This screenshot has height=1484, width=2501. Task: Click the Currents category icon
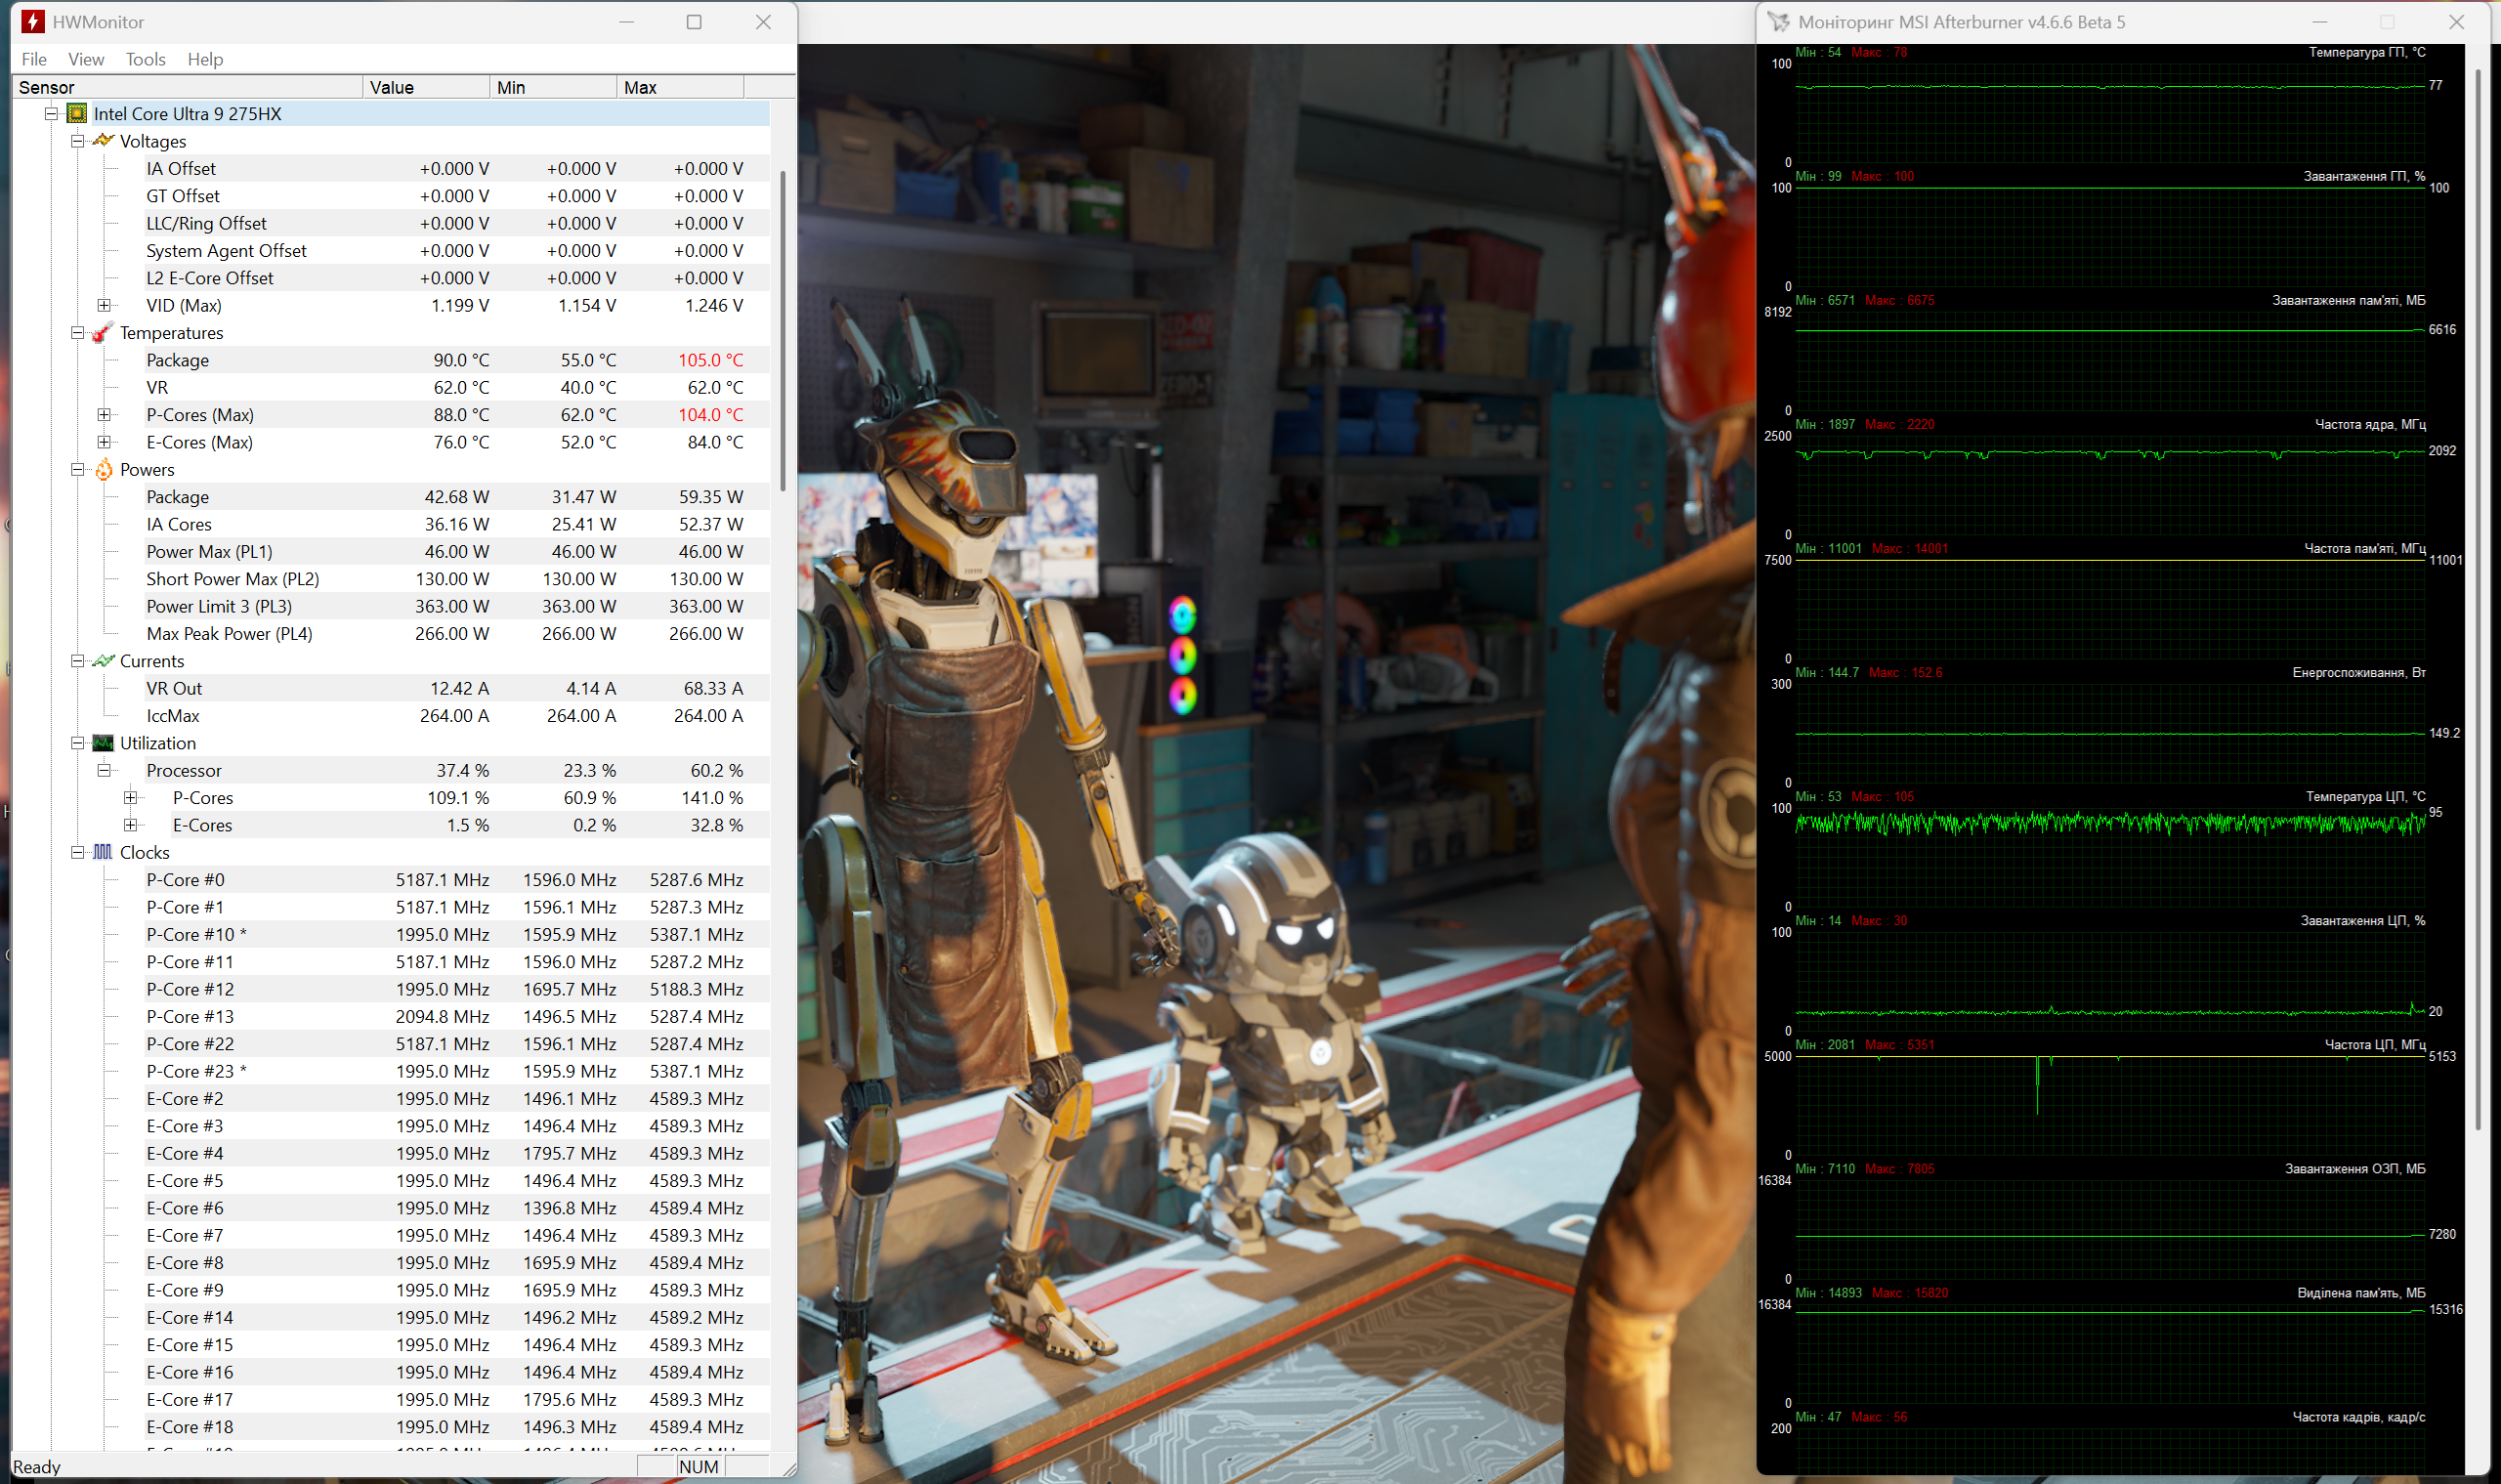pyautogui.click(x=103, y=661)
